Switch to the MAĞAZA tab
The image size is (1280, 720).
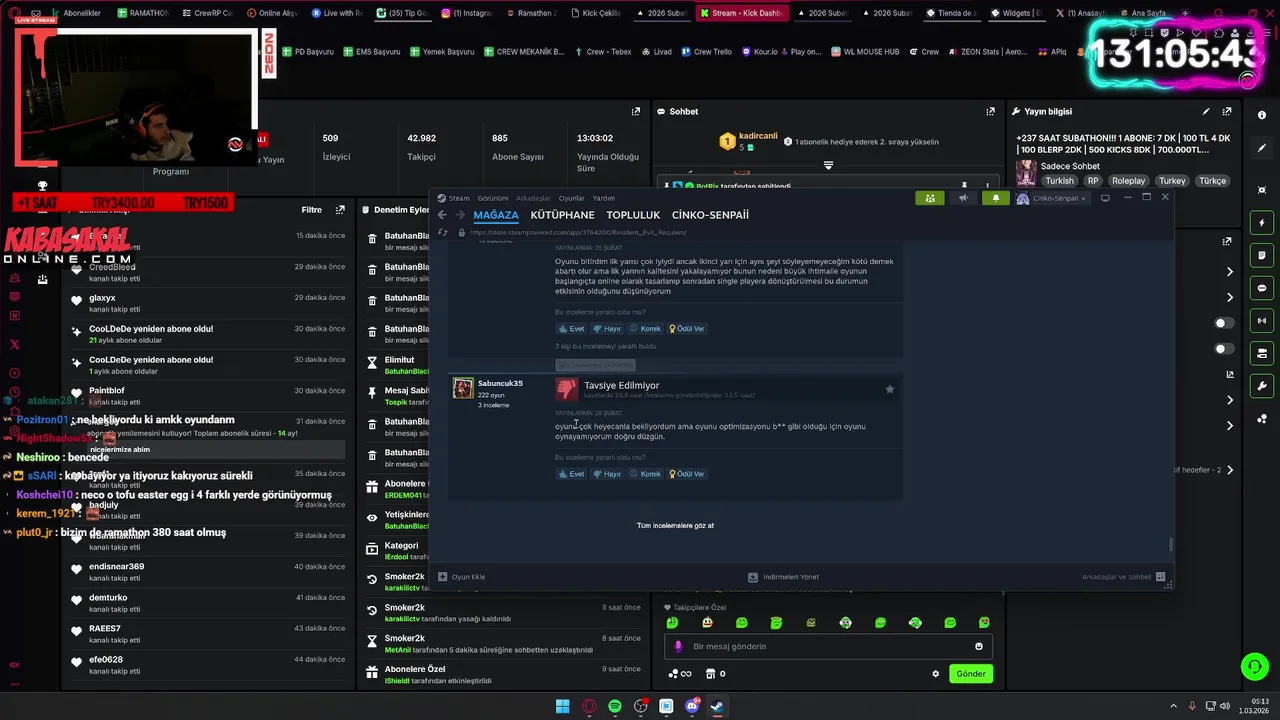point(496,215)
